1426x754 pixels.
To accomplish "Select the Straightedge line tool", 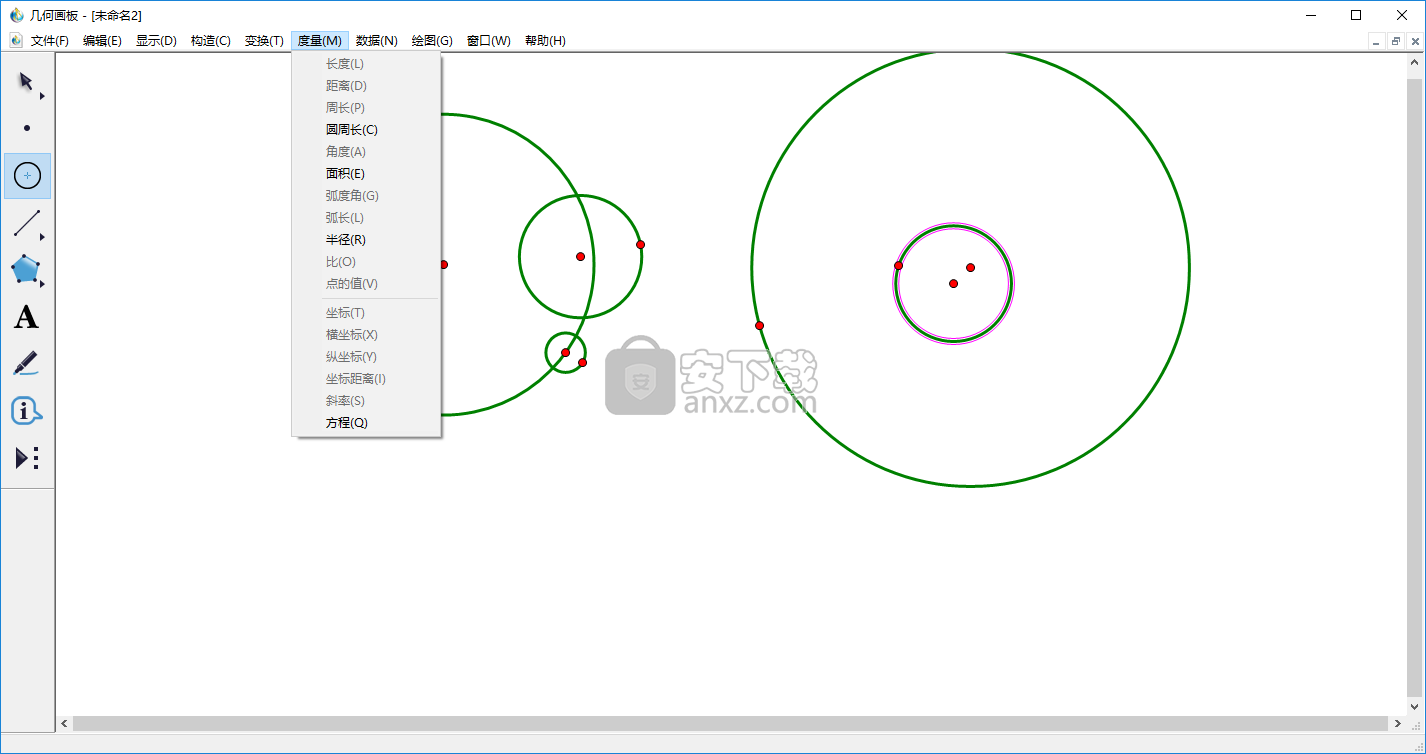I will (x=27, y=223).
